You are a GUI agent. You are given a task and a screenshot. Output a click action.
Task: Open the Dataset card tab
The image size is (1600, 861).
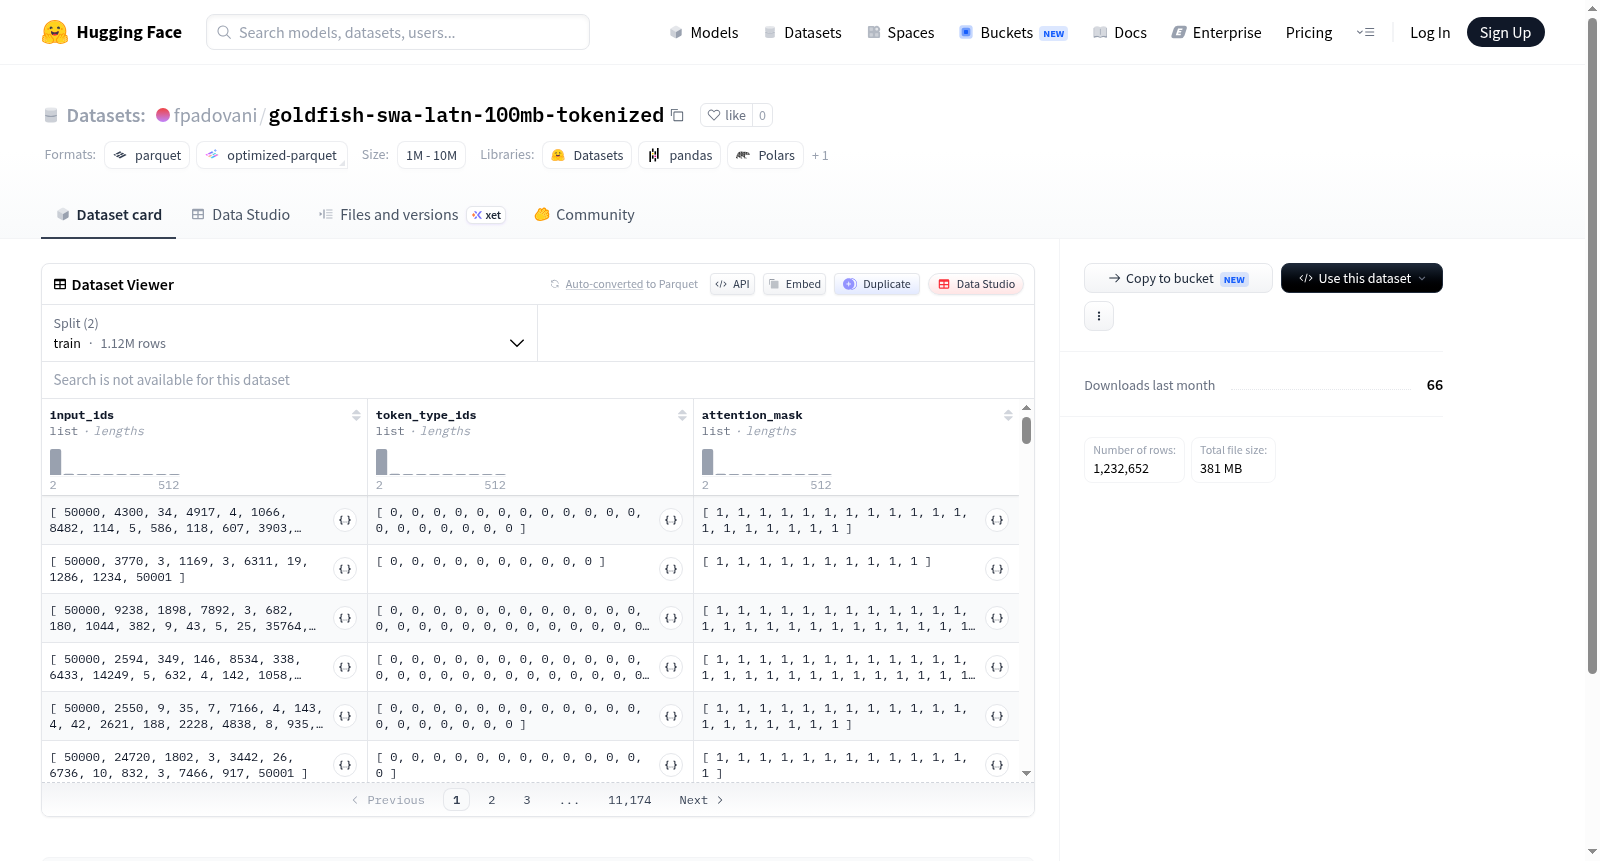pyautogui.click(x=109, y=214)
